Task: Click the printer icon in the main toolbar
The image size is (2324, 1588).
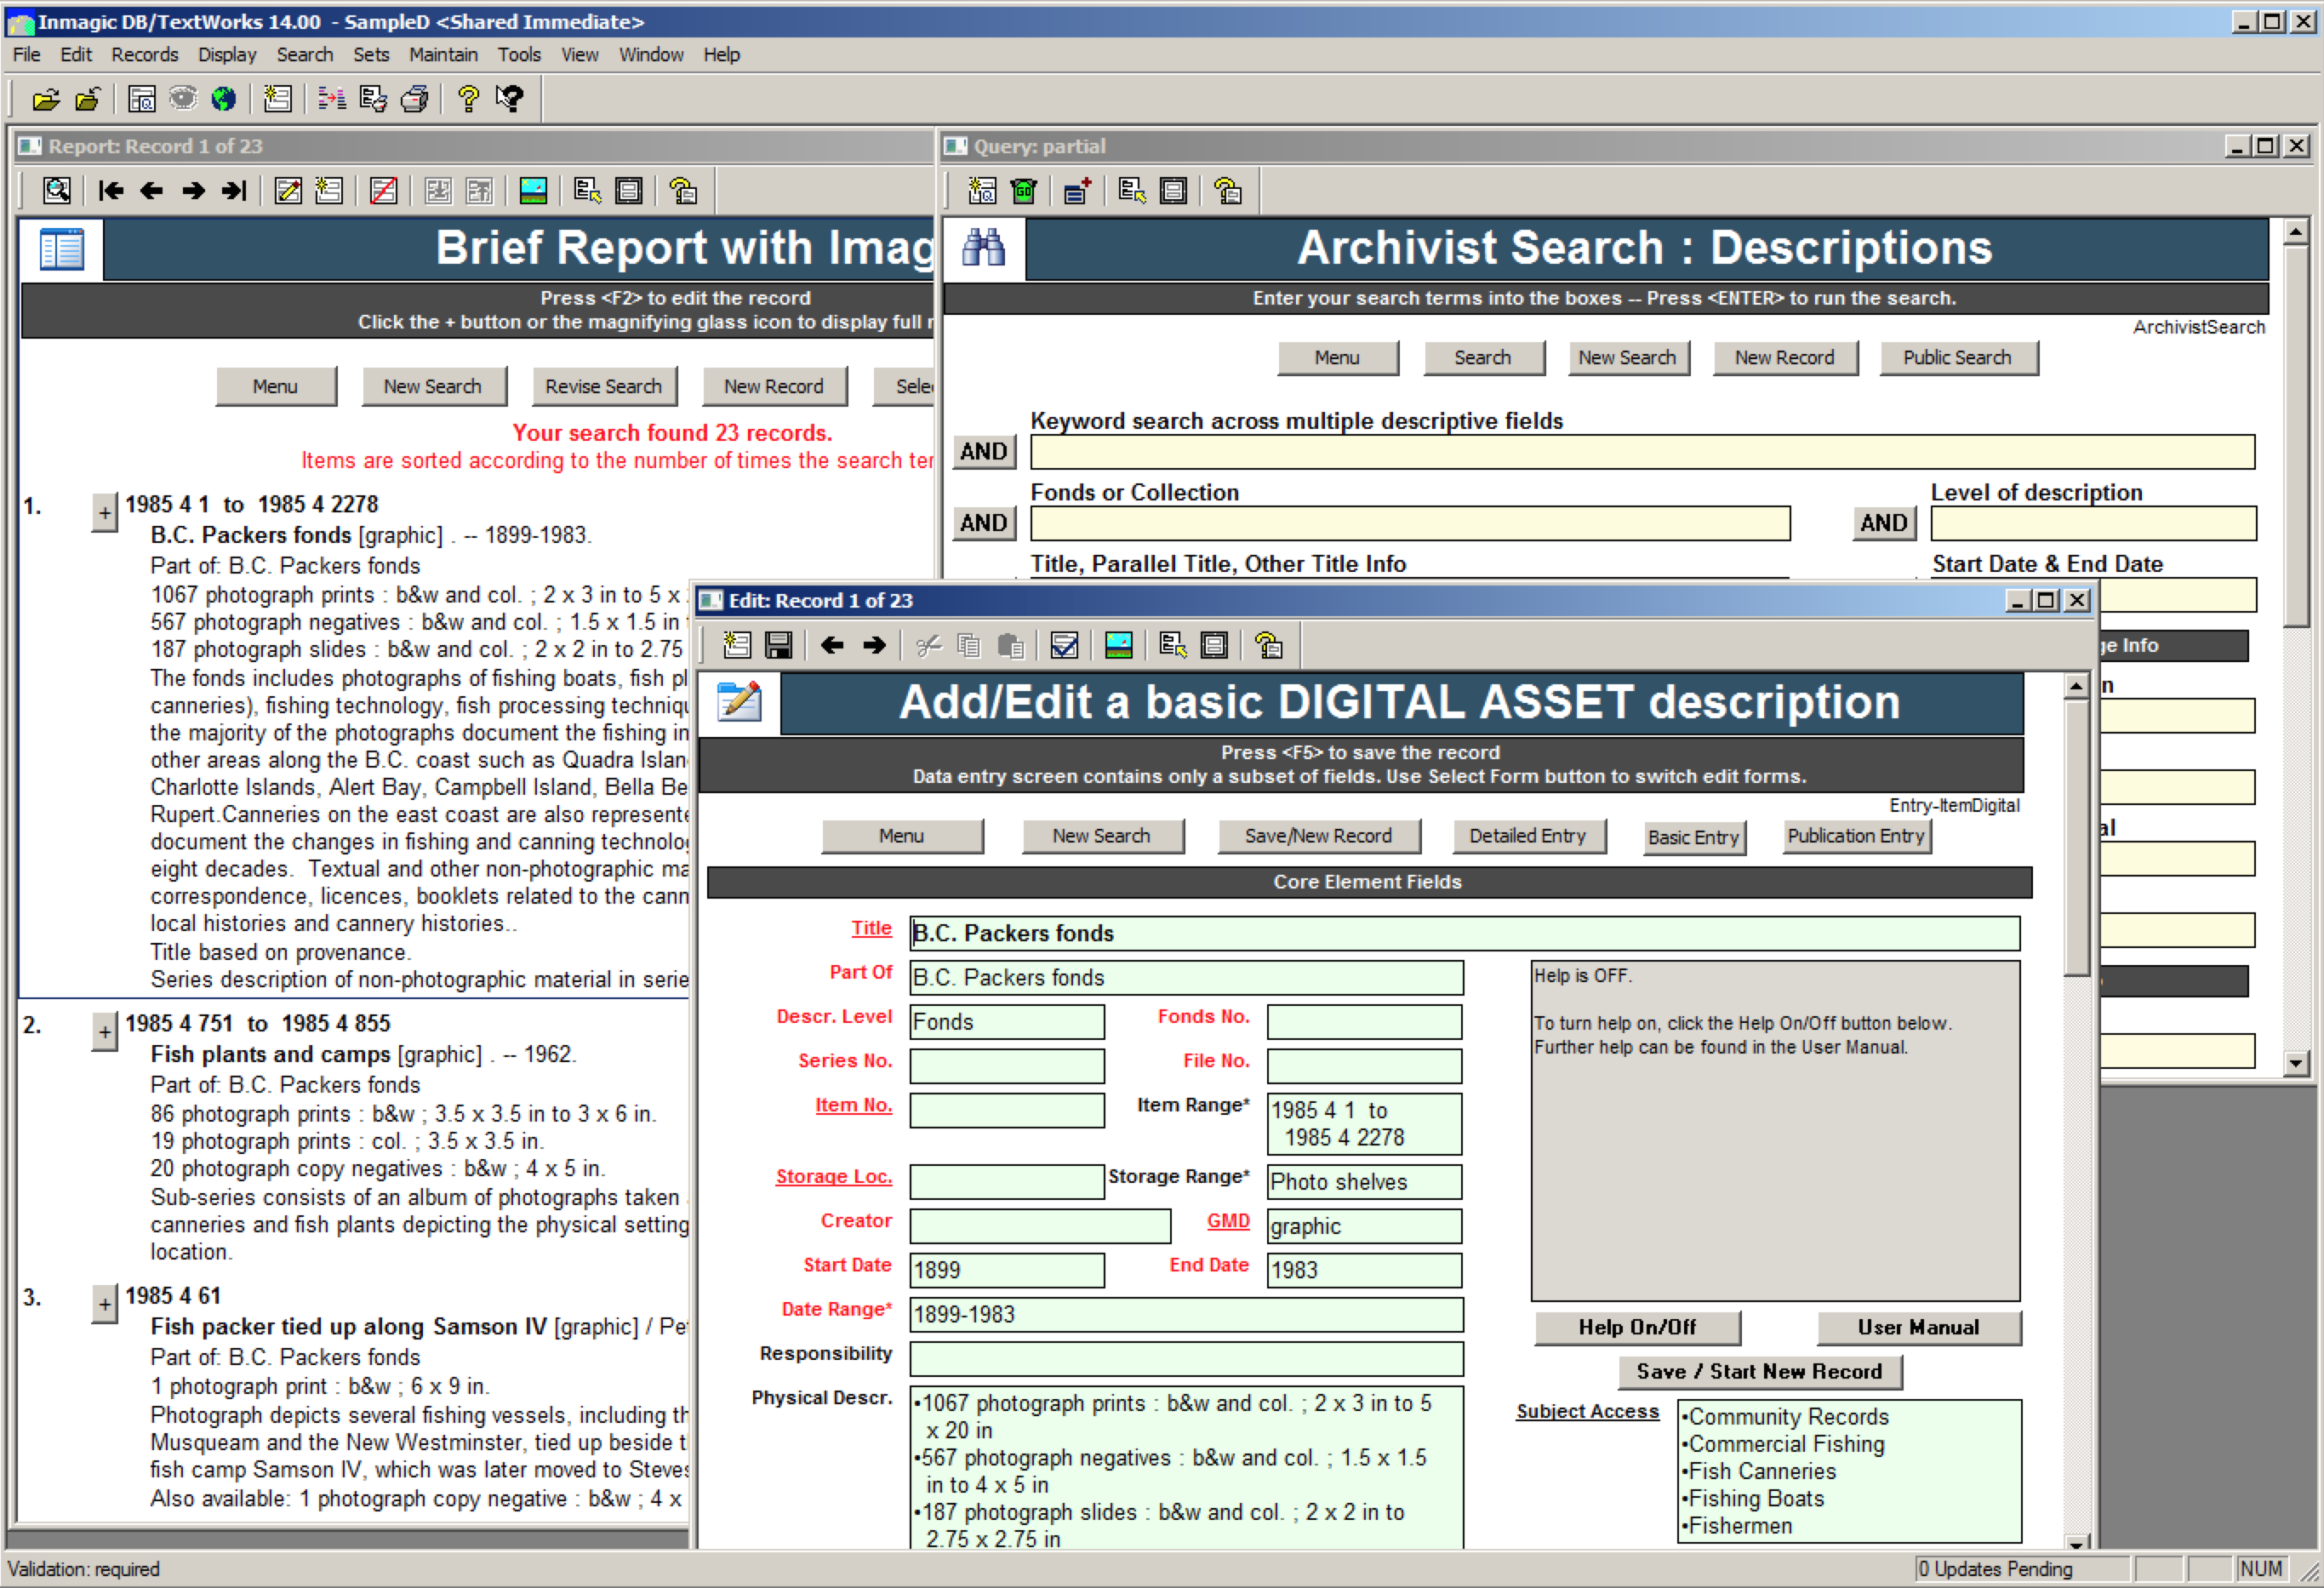Action: pyautogui.click(x=414, y=99)
